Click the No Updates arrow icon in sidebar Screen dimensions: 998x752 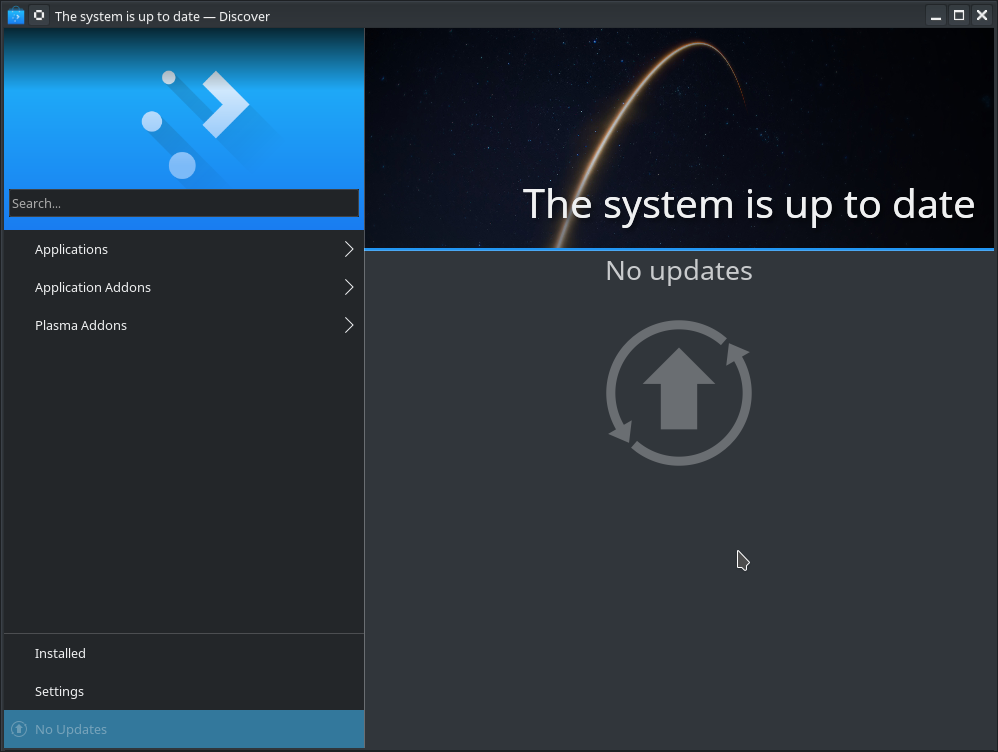pyautogui.click(x=19, y=729)
